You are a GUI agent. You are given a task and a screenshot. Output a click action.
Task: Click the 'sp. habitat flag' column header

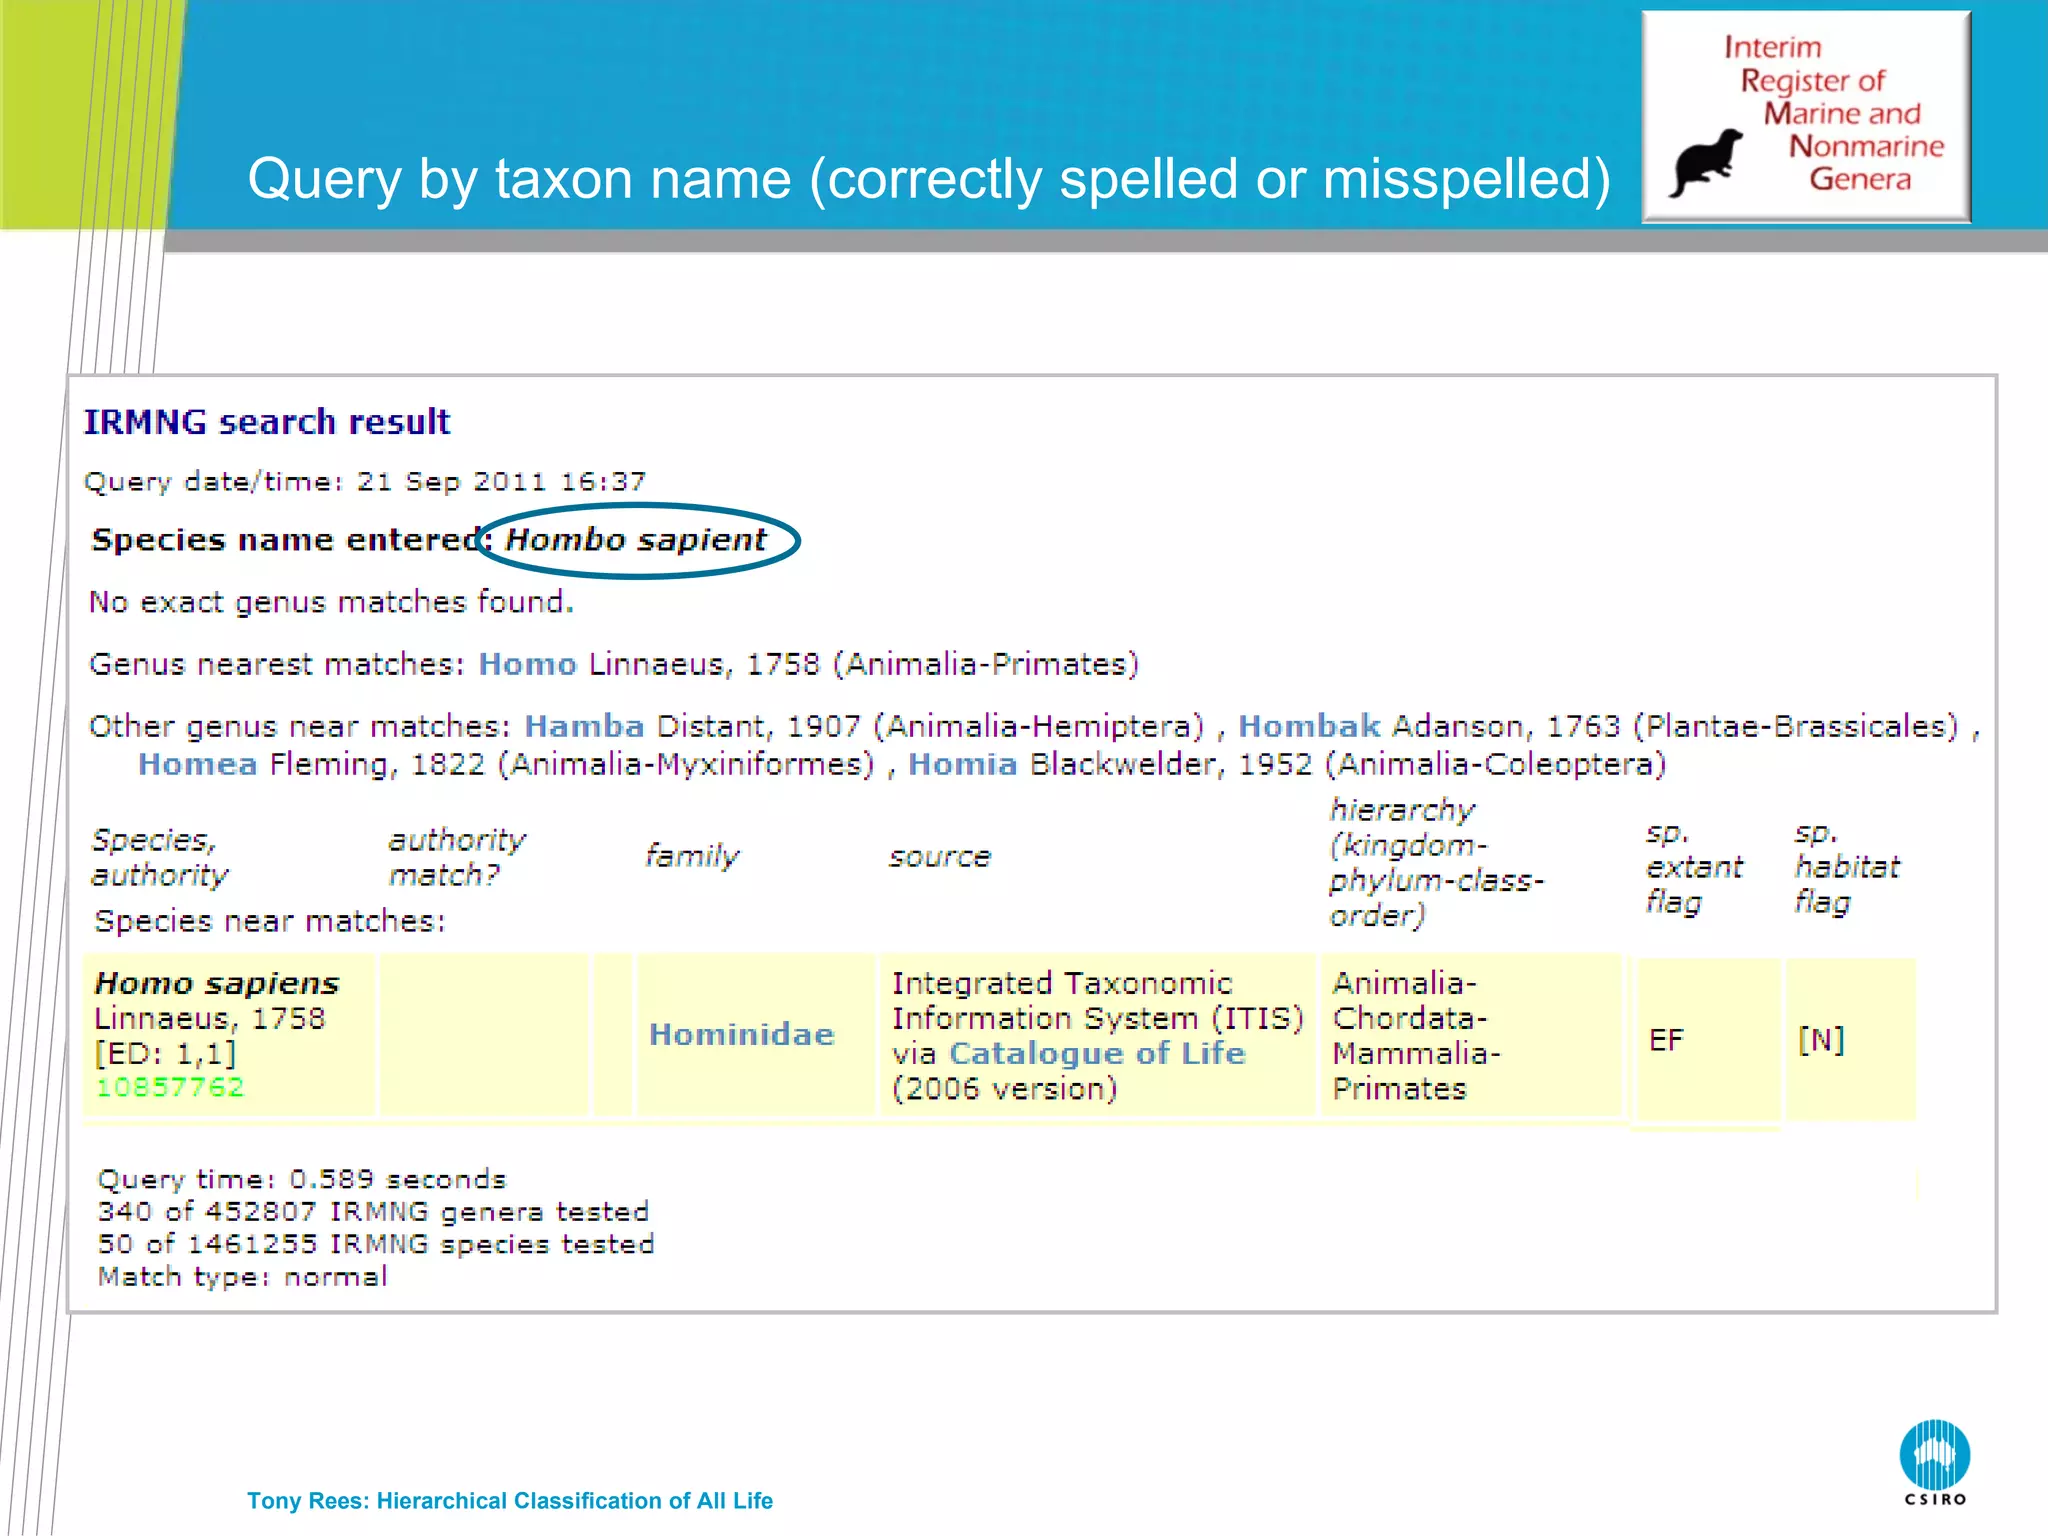(x=1847, y=867)
